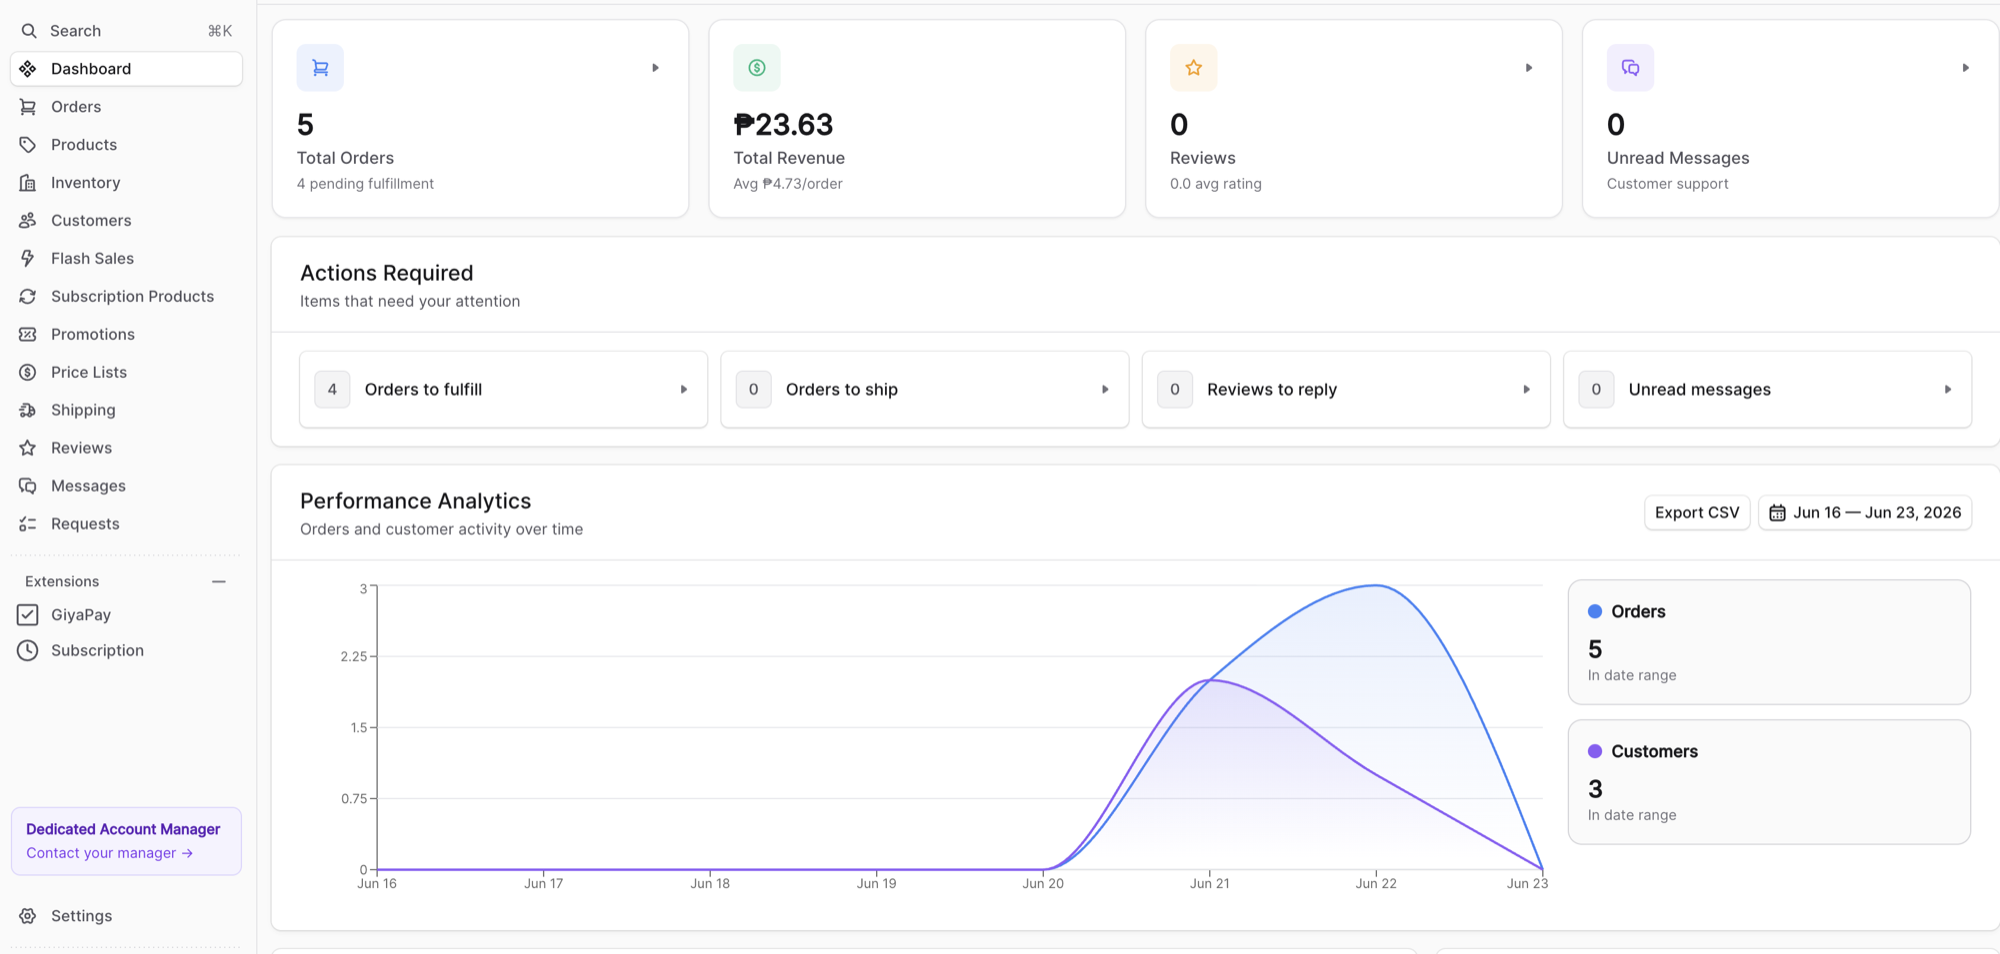Click the Export CSV button
Screen dimensions: 2000x954
point(1697,513)
